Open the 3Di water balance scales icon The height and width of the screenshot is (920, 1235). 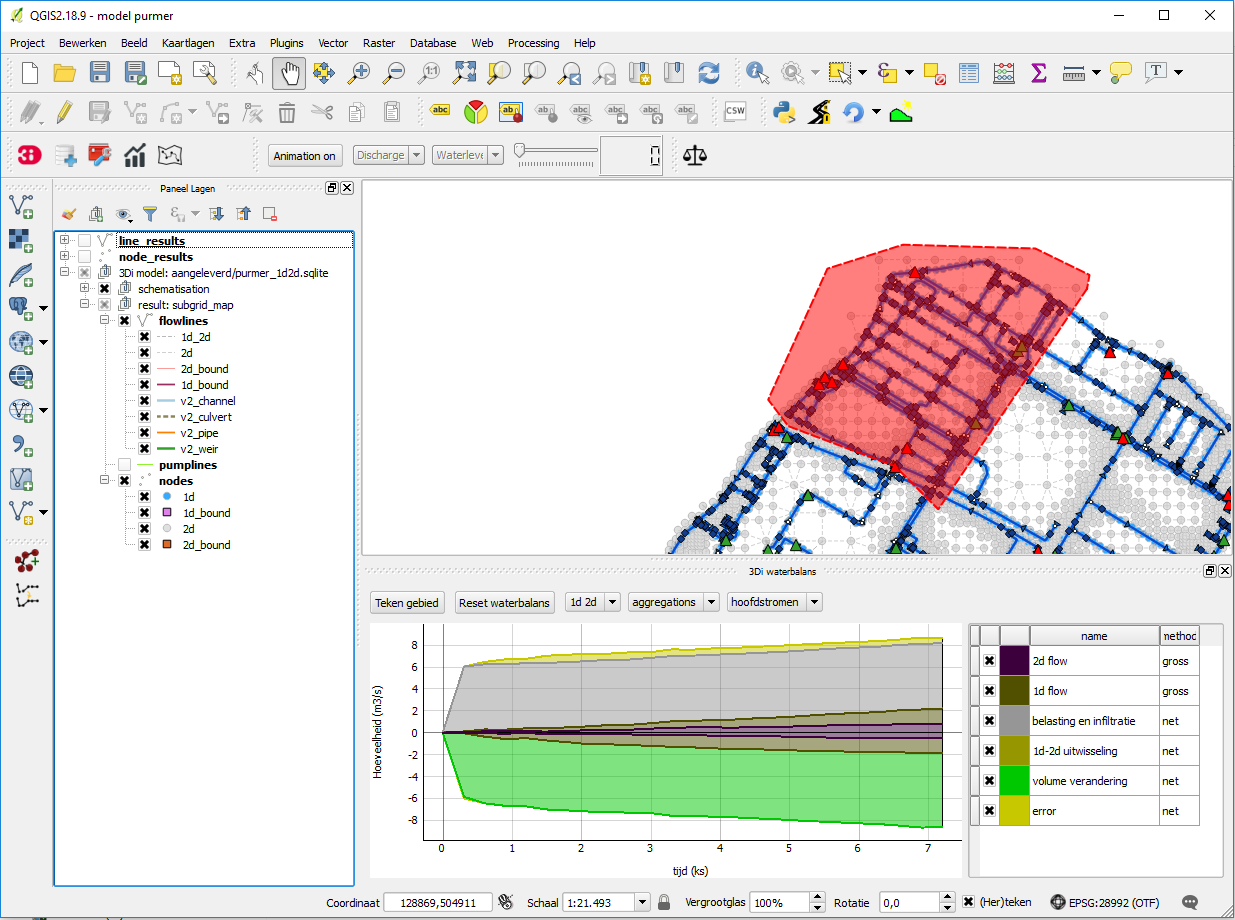pyautogui.click(x=694, y=155)
